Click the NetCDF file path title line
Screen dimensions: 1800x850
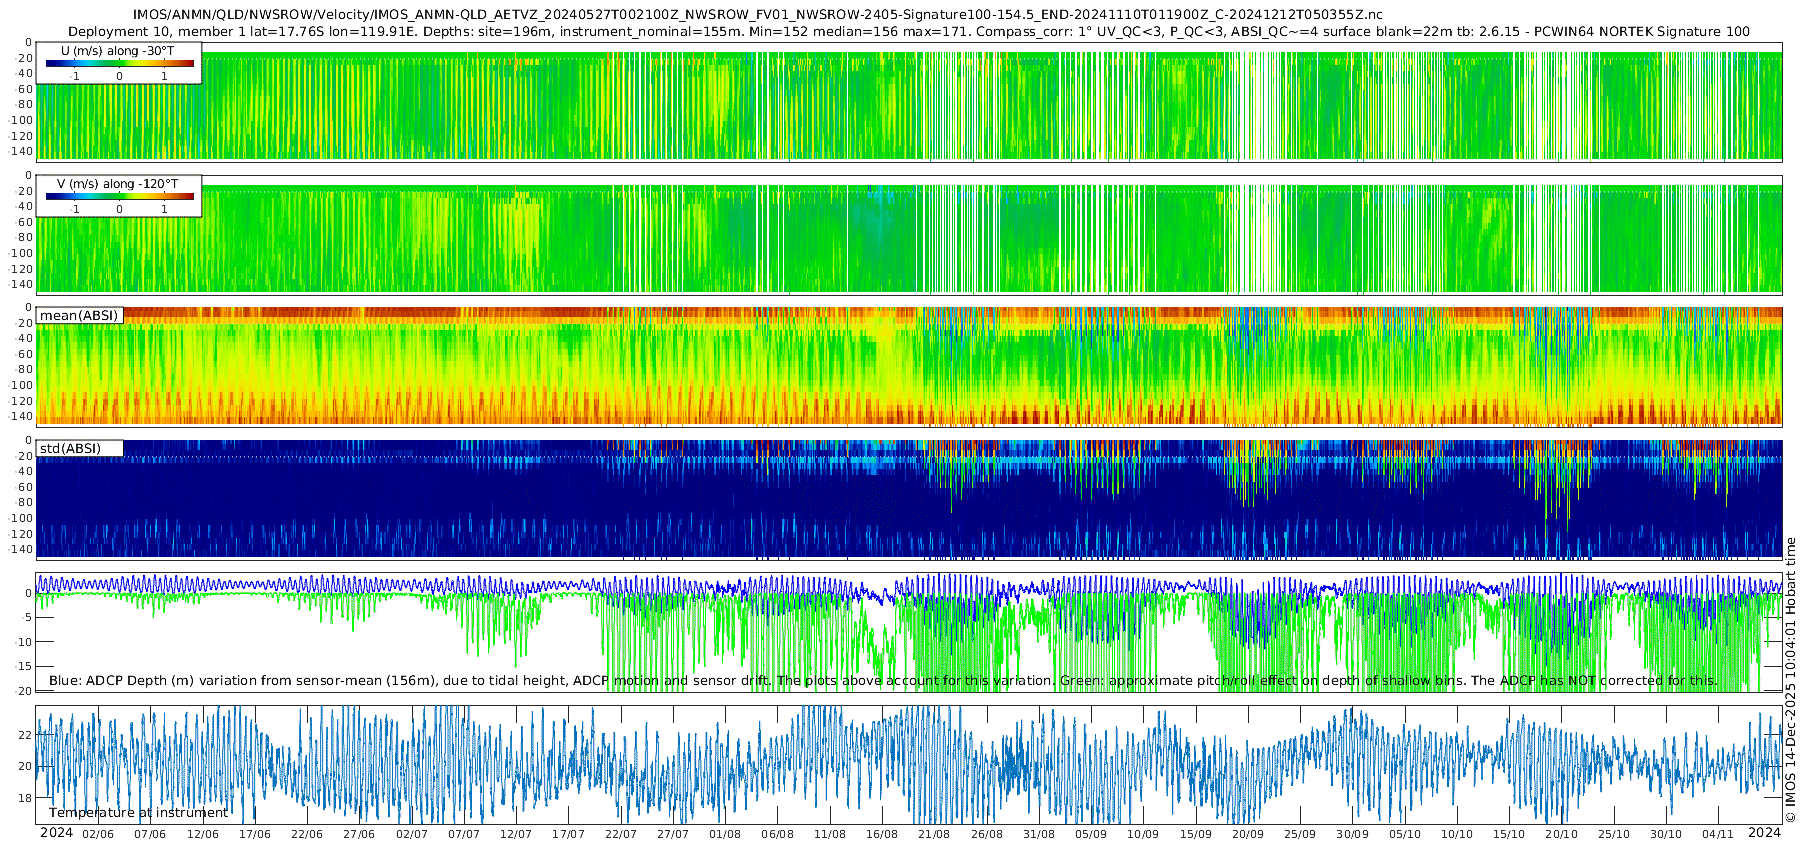tap(758, 14)
